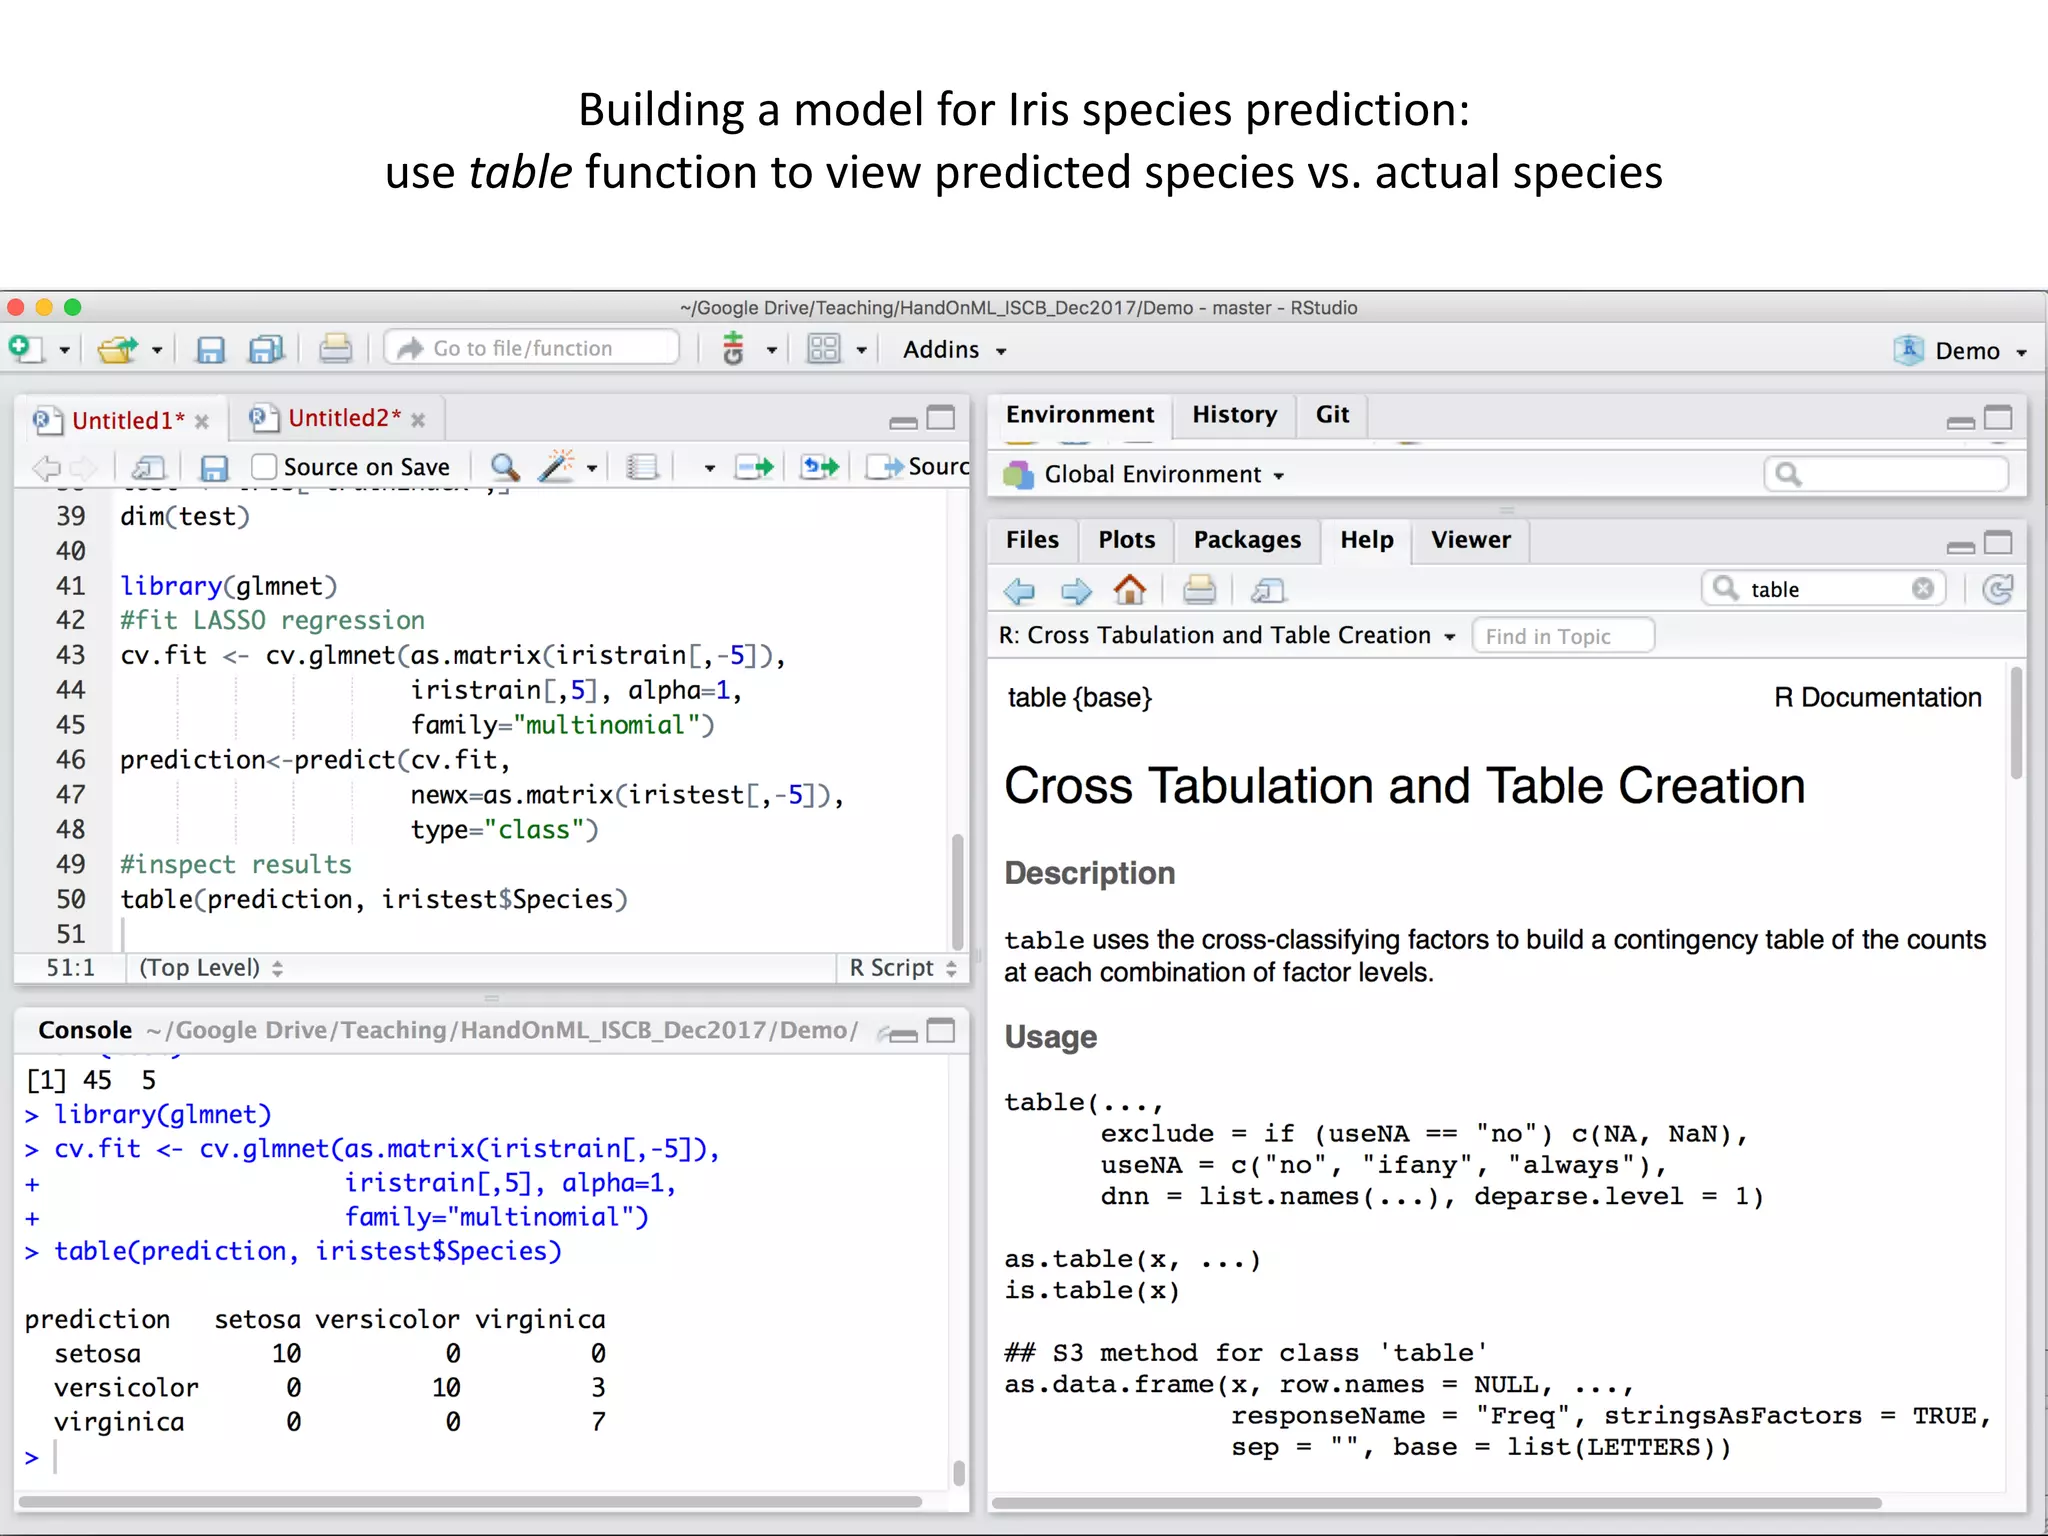Viewport: 2048px width, 1536px height.
Task: Save current document with main toolbar disk icon
Action: tap(210, 349)
